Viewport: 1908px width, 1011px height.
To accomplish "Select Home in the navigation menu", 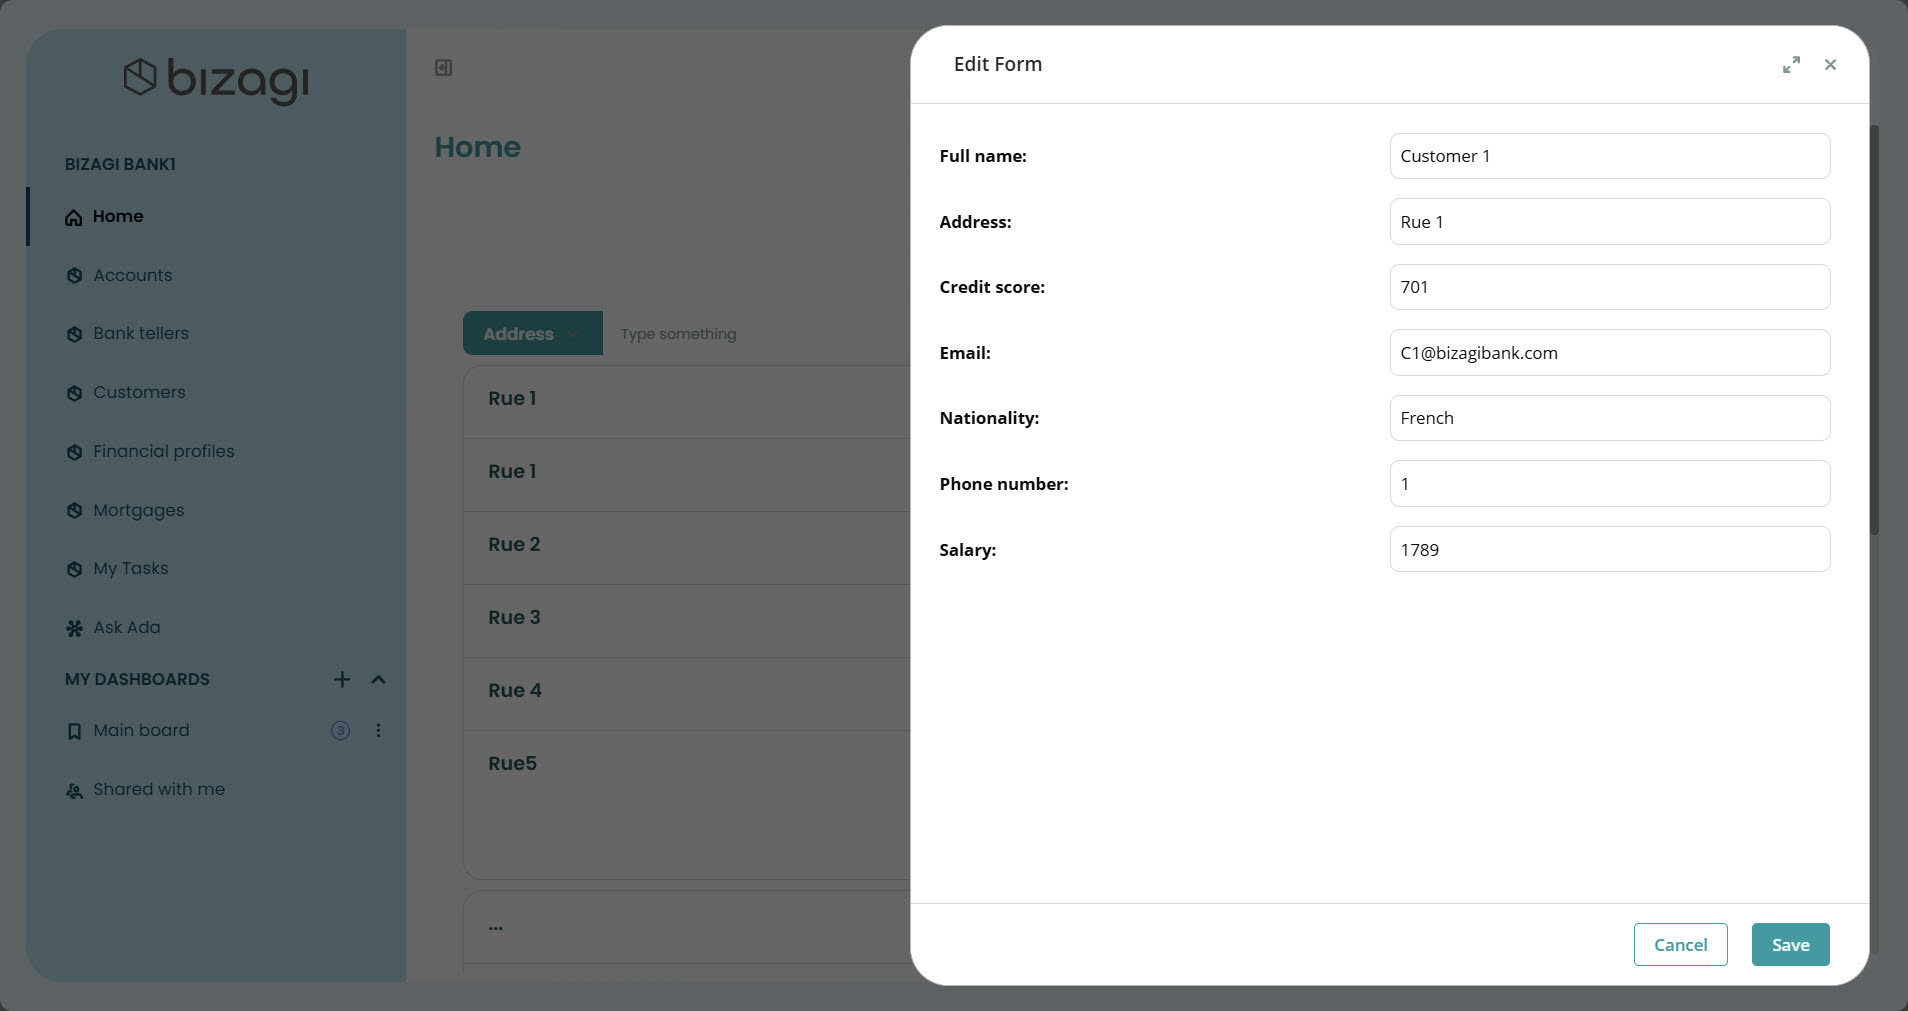I will pyautogui.click(x=118, y=216).
